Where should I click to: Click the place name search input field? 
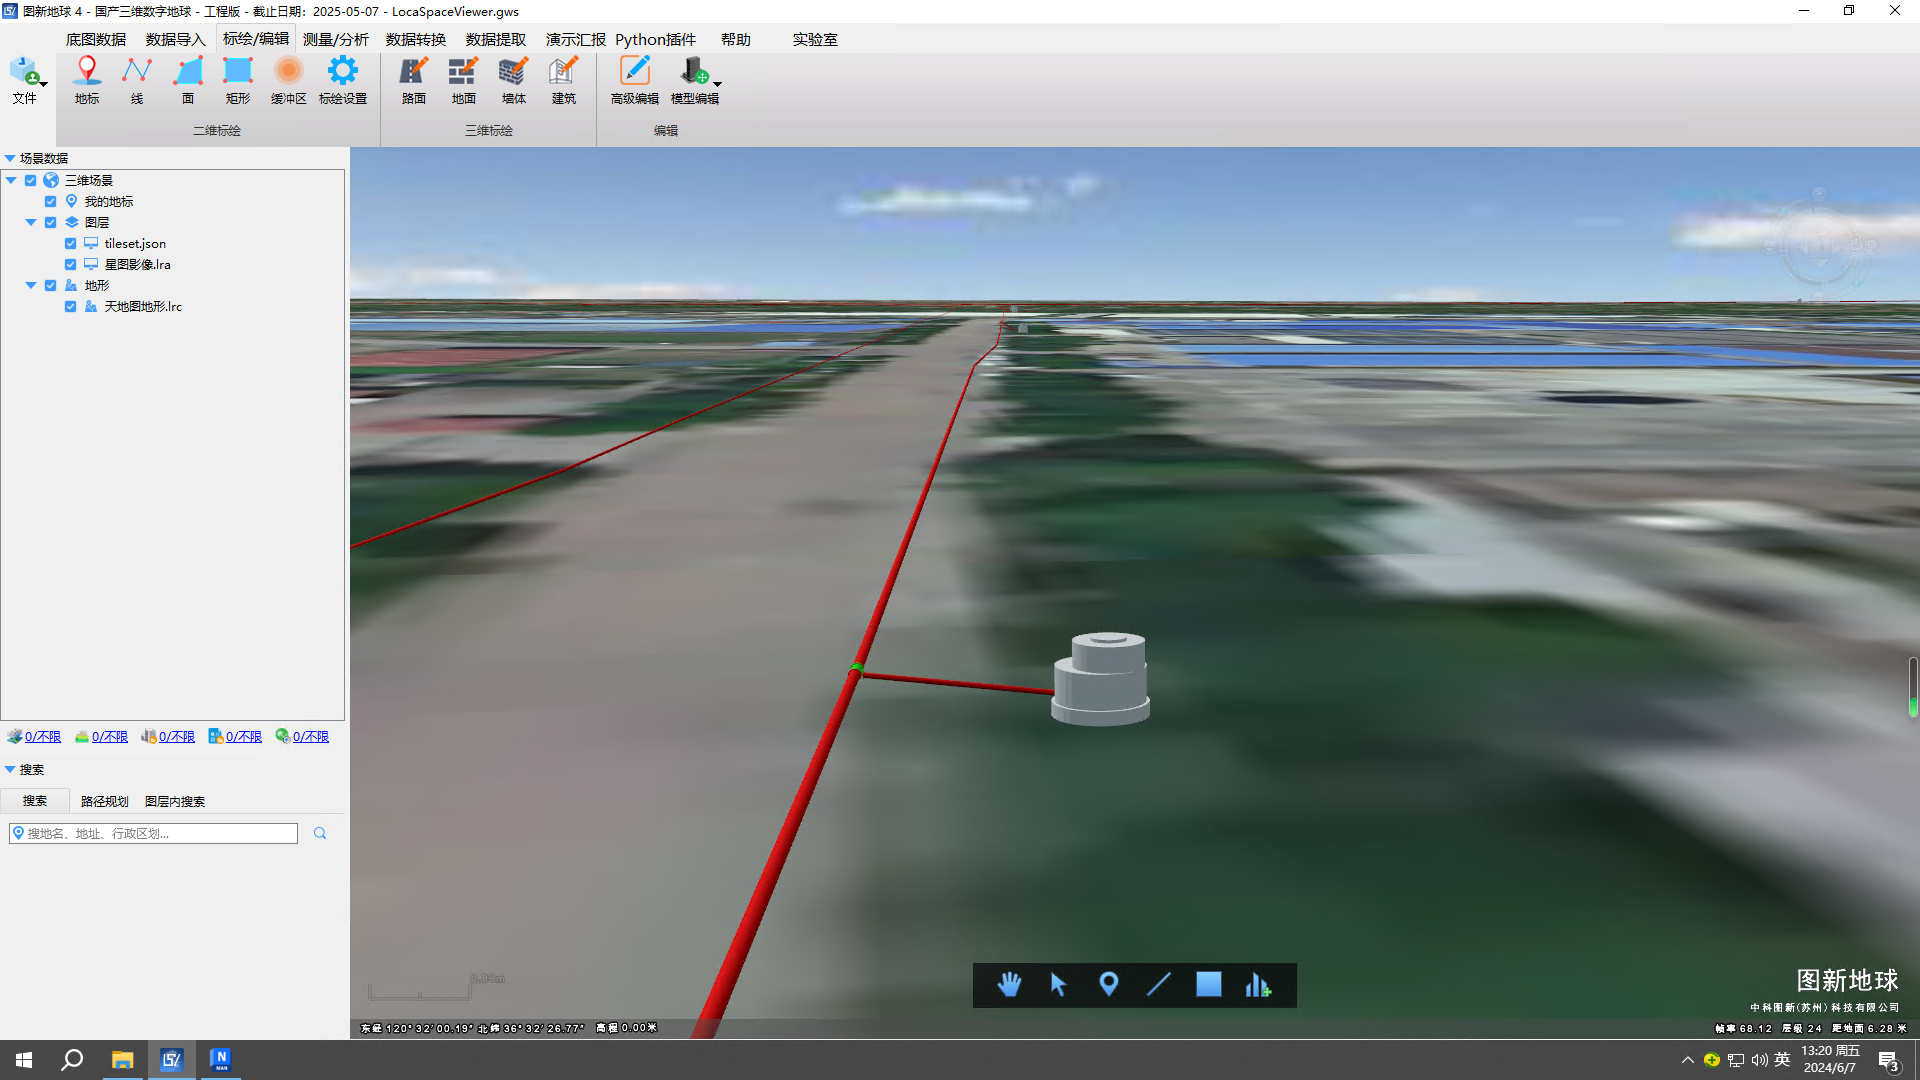tap(160, 833)
